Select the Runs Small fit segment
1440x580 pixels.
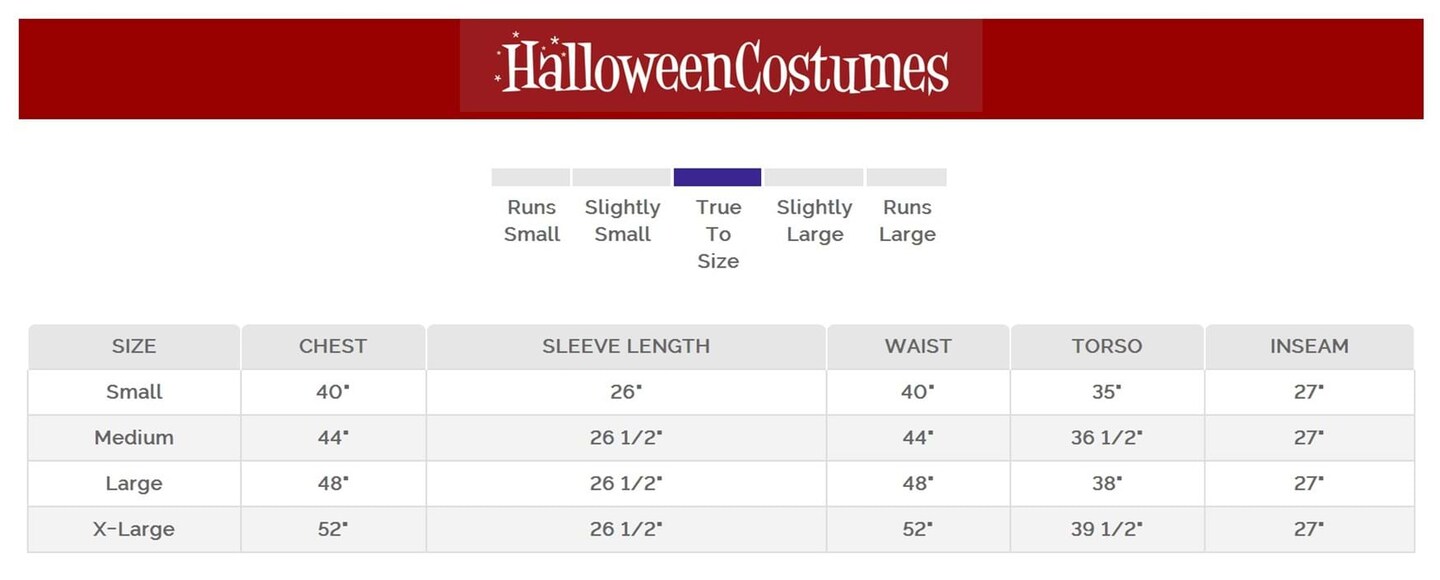pyautogui.click(x=531, y=177)
